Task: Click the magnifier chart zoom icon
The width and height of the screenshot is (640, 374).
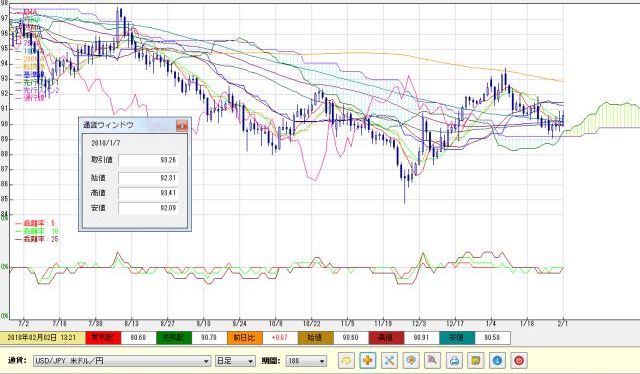Action: pos(433,361)
